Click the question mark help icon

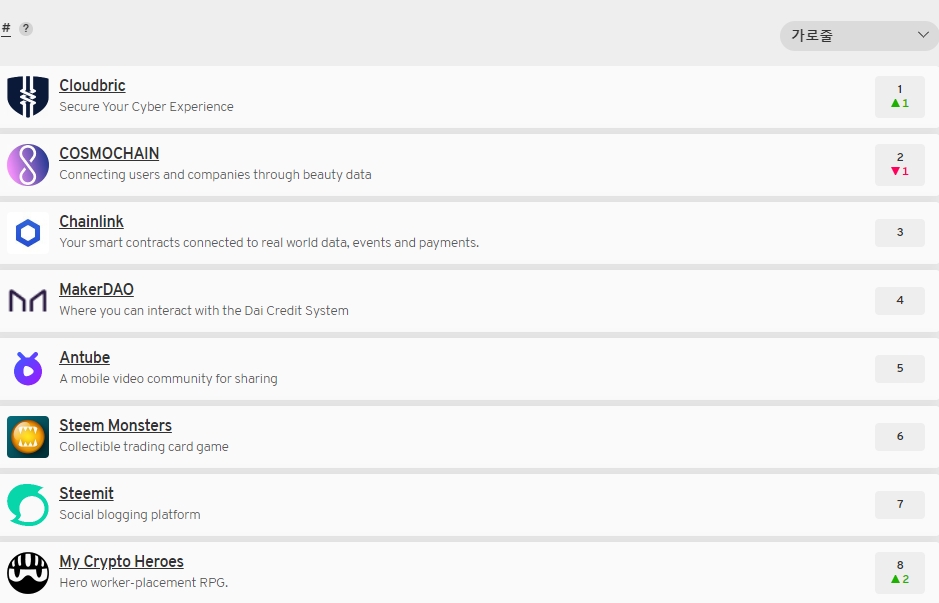26,28
